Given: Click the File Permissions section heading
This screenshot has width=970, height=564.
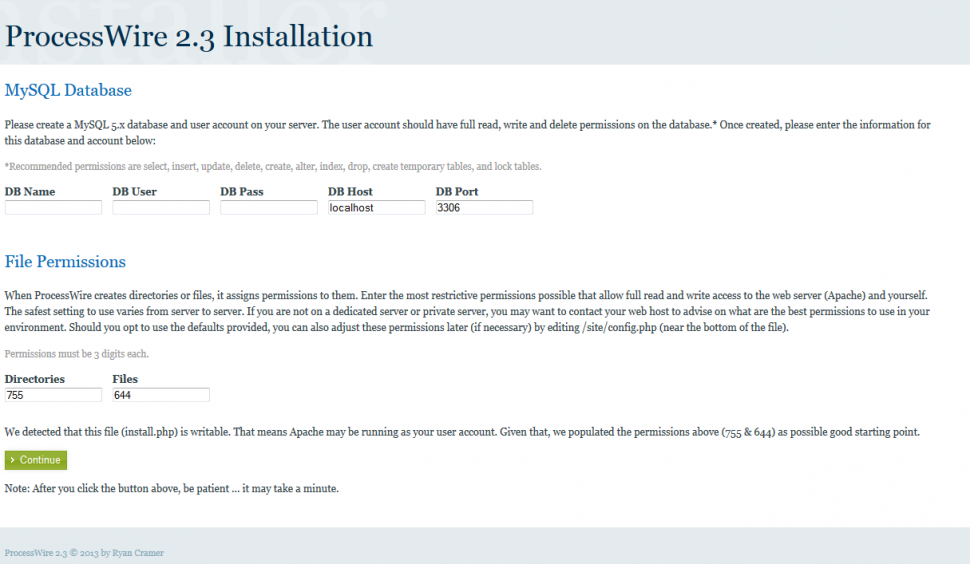Looking at the screenshot, I should [65, 262].
